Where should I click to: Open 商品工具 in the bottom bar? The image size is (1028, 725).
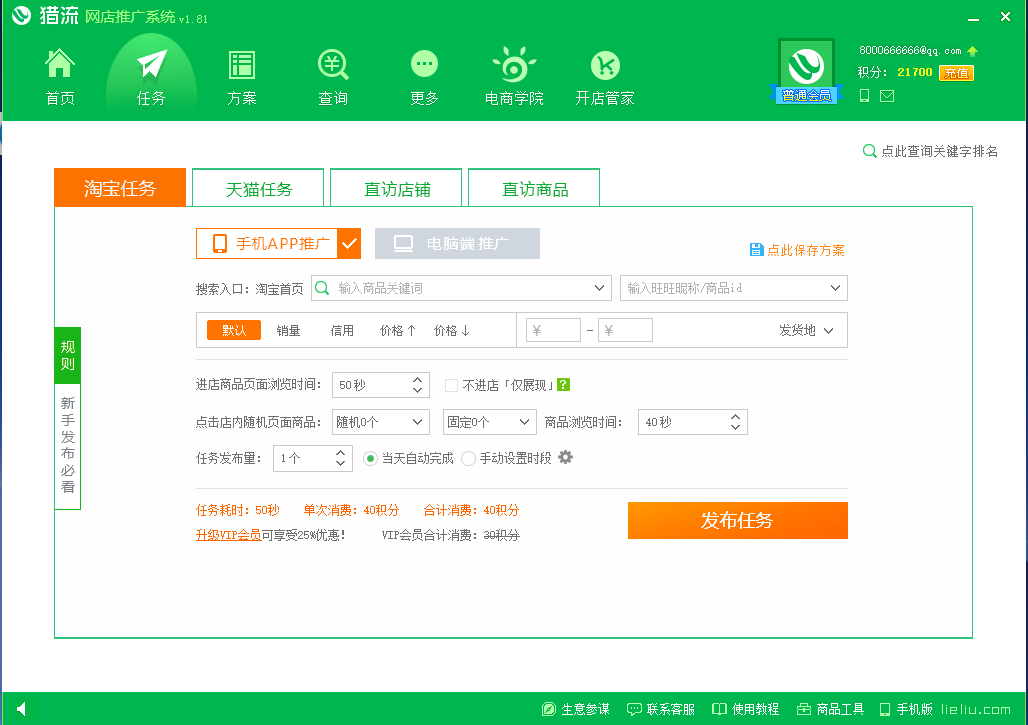(830, 709)
